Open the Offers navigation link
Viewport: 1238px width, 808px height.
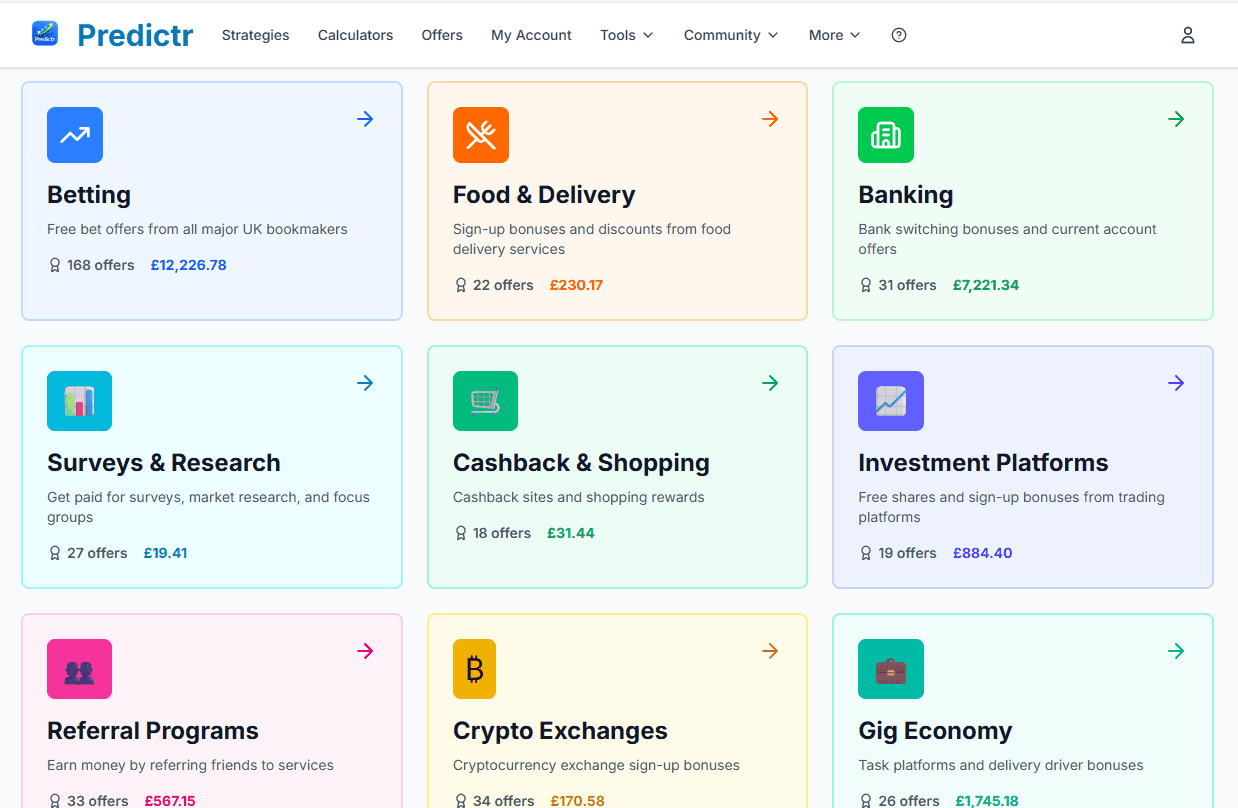442,35
